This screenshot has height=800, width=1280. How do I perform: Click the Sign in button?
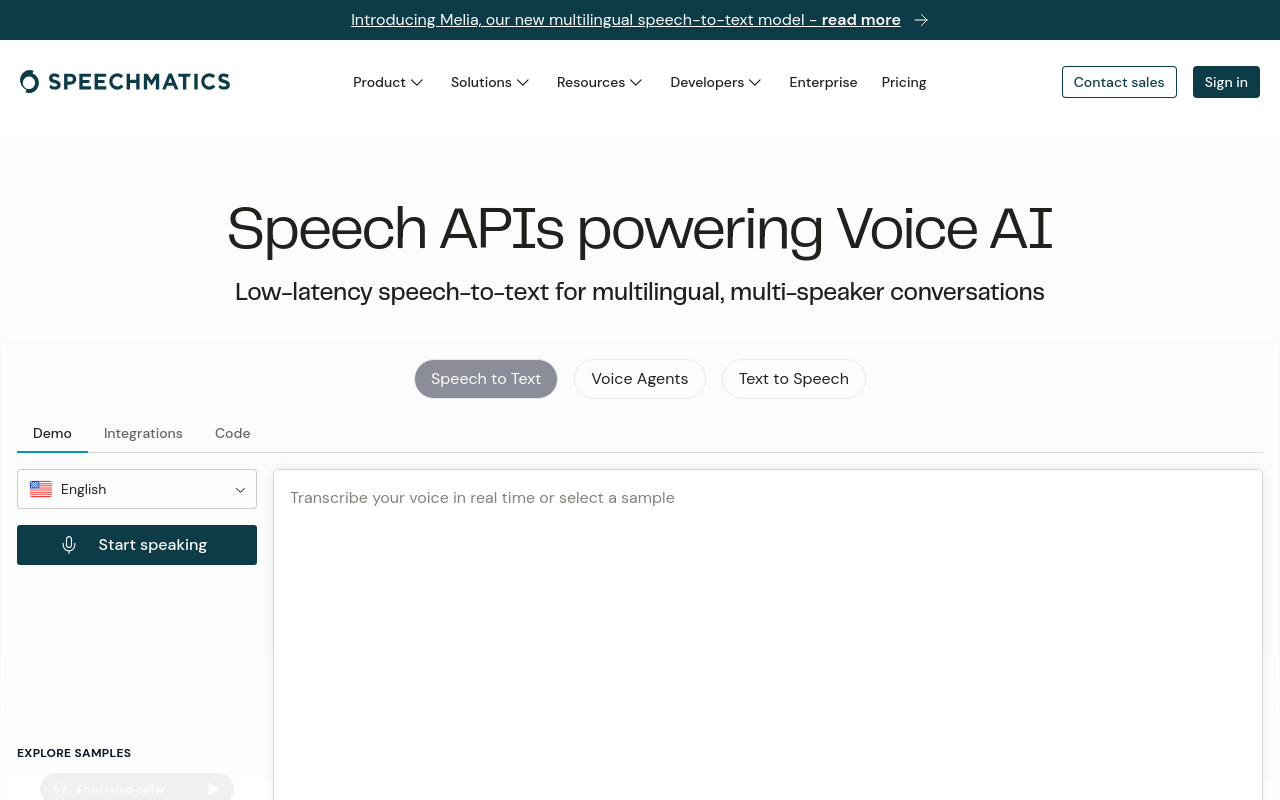click(x=1226, y=82)
